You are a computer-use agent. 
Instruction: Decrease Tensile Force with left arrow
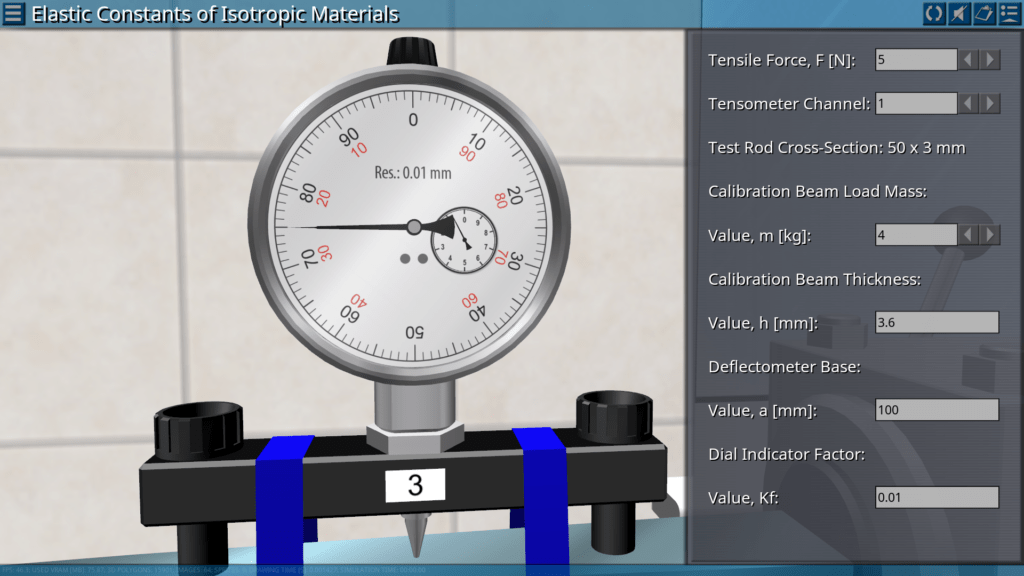click(x=969, y=60)
